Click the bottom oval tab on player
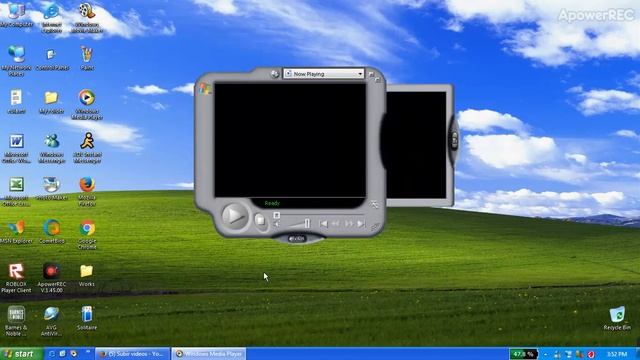 tap(297, 238)
